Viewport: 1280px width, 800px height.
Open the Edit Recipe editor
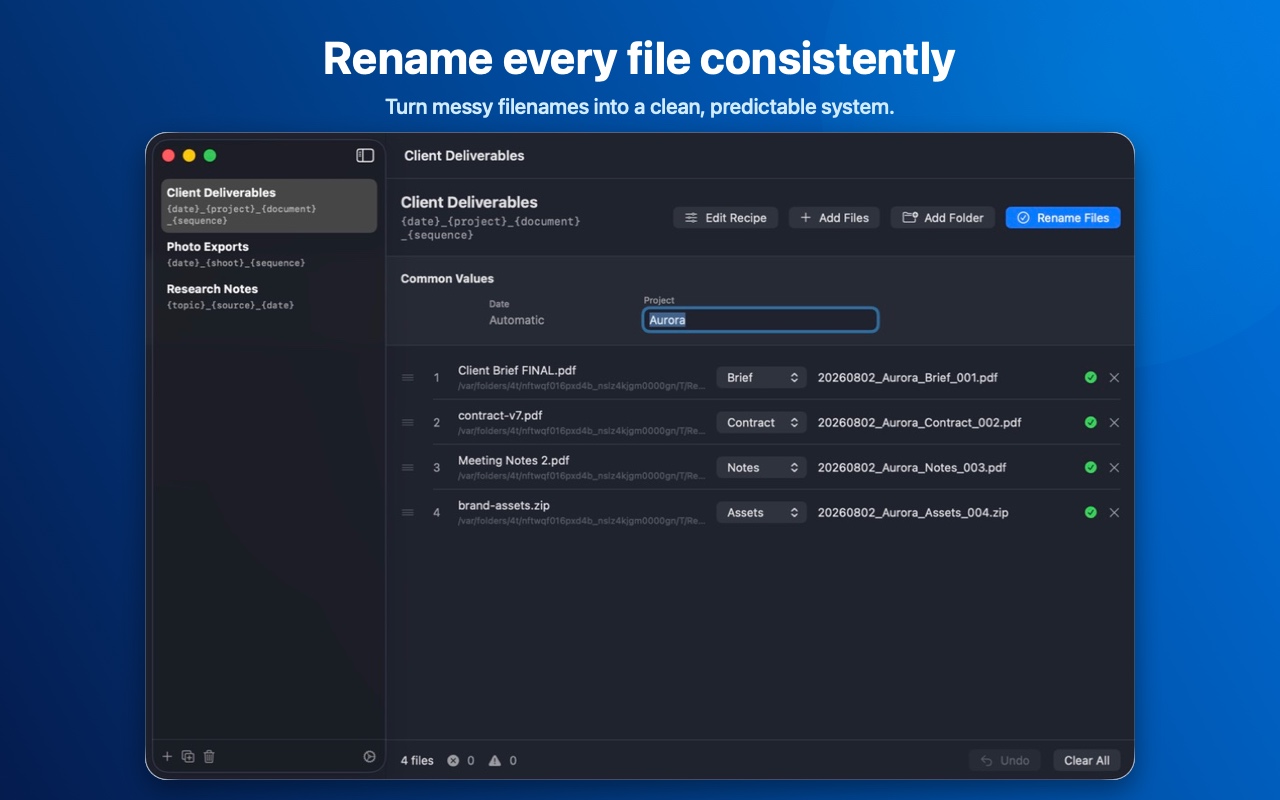point(725,217)
